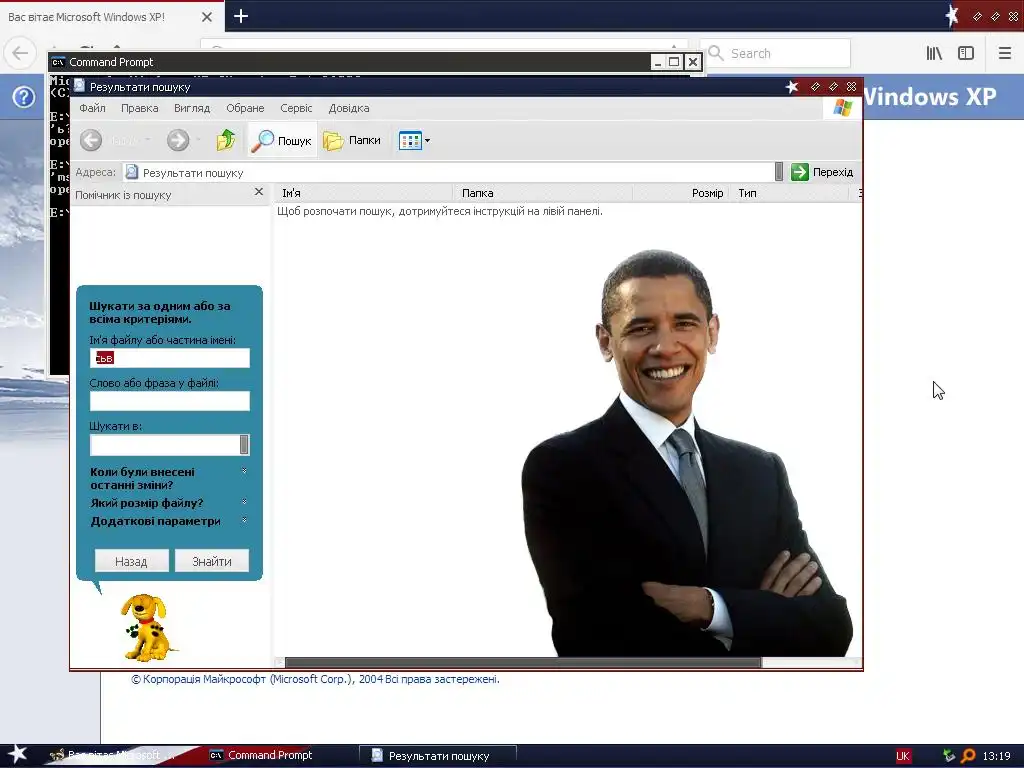Click the UK language indicator
The width and height of the screenshot is (1024, 768).
[903, 756]
